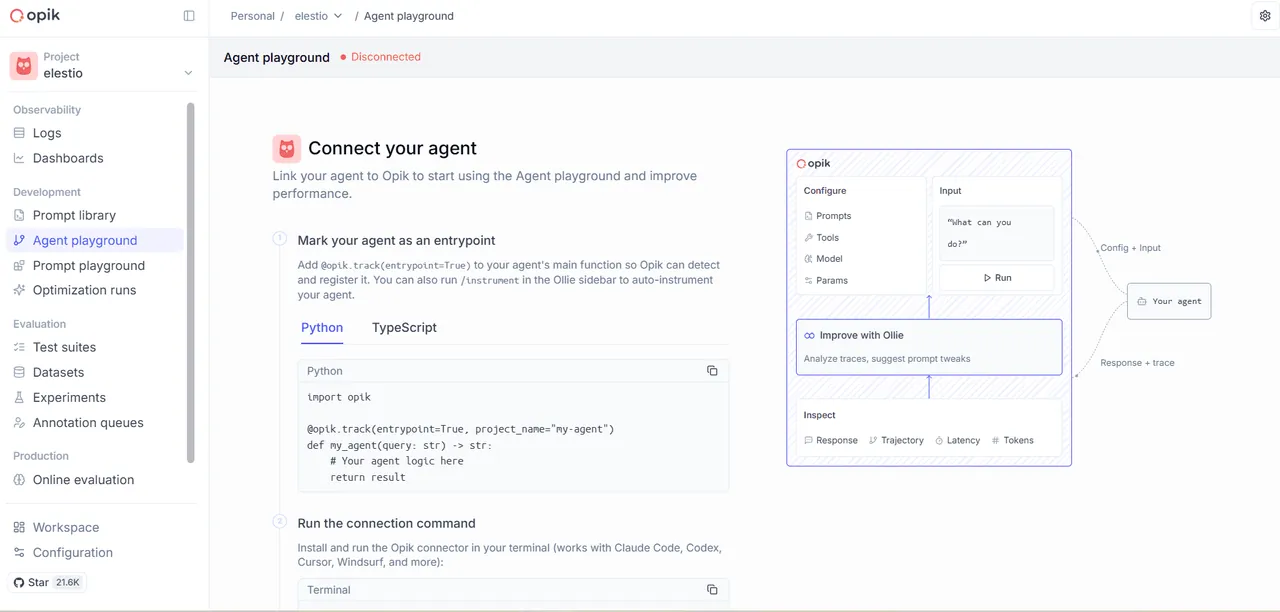Click the Personal breadcrumb link

(x=252, y=16)
